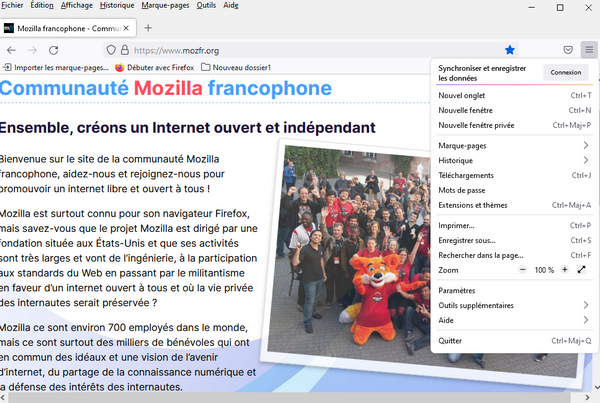Expand the Marque-pages submenu

[514, 145]
